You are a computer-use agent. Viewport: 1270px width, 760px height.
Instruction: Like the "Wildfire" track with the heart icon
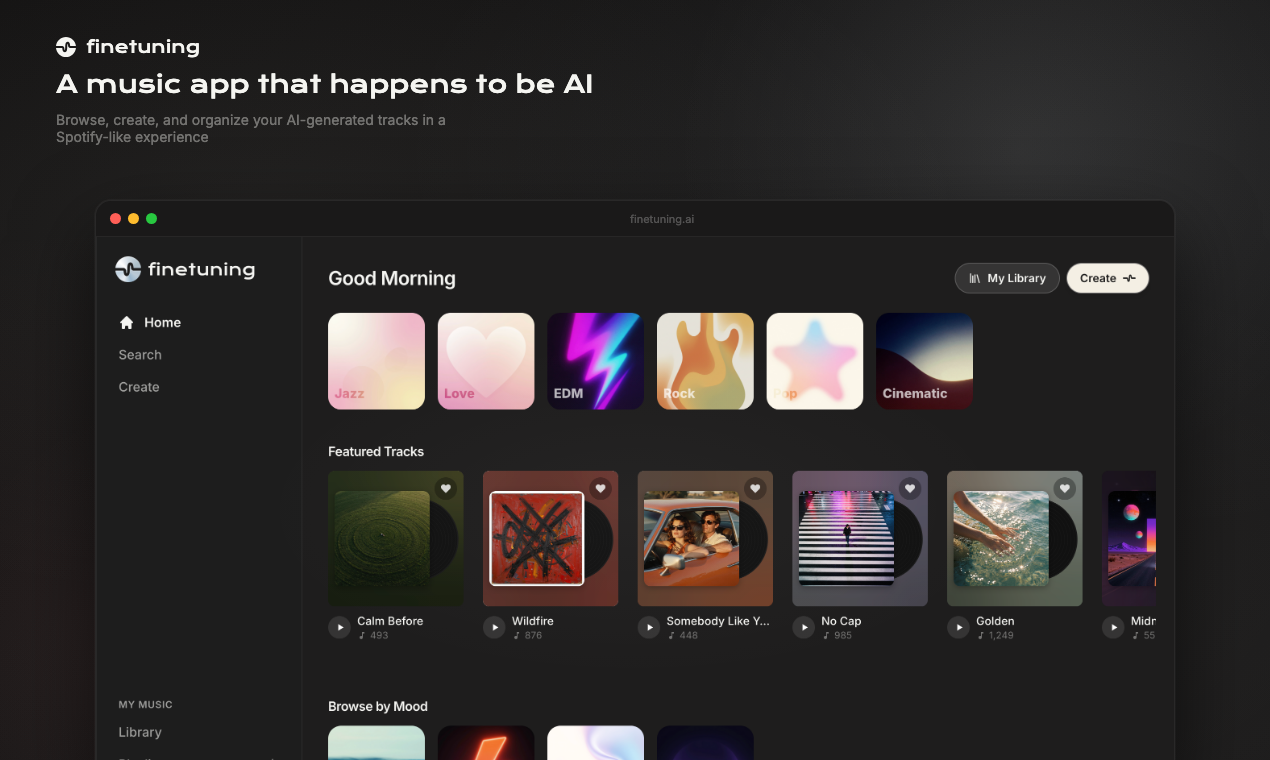point(600,488)
